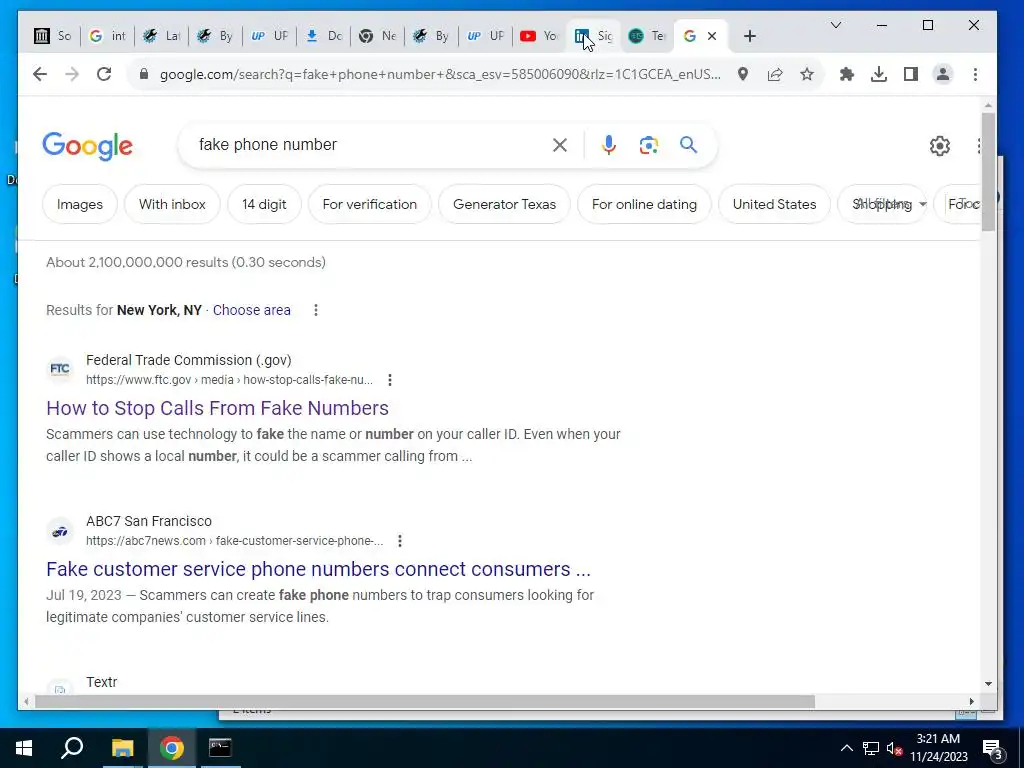The image size is (1024, 768).
Task: Open the command prompt taskbar icon
Action: [x=220, y=748]
